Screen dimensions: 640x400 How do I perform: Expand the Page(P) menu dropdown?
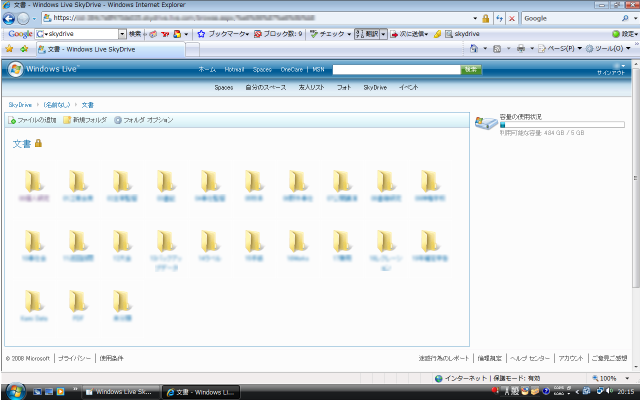579,49
